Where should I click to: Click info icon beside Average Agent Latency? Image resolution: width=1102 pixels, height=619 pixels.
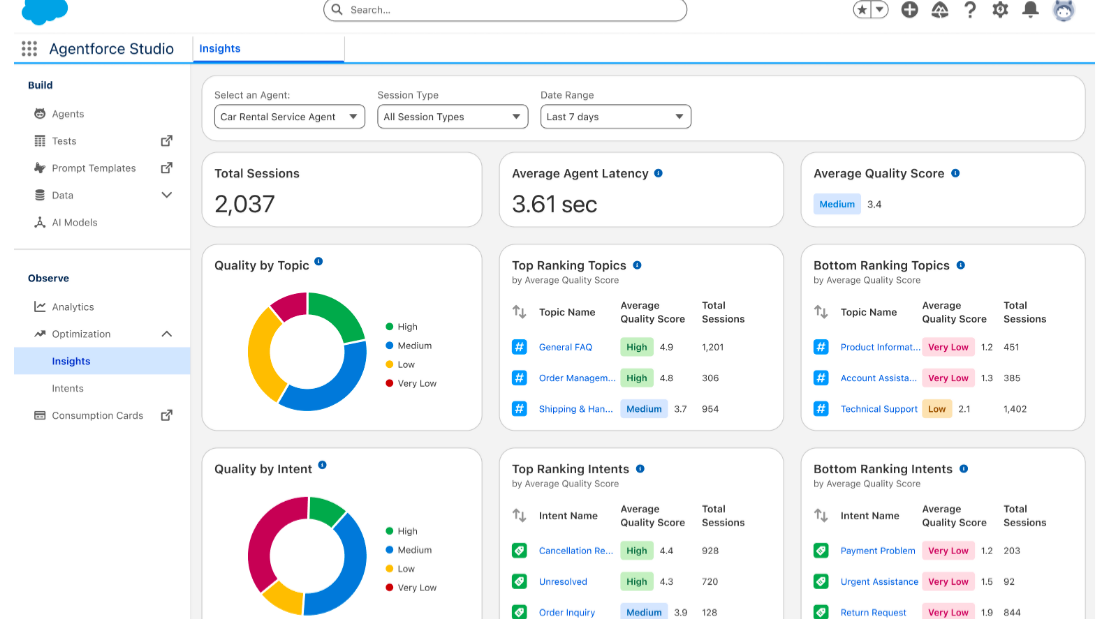pyautogui.click(x=658, y=173)
